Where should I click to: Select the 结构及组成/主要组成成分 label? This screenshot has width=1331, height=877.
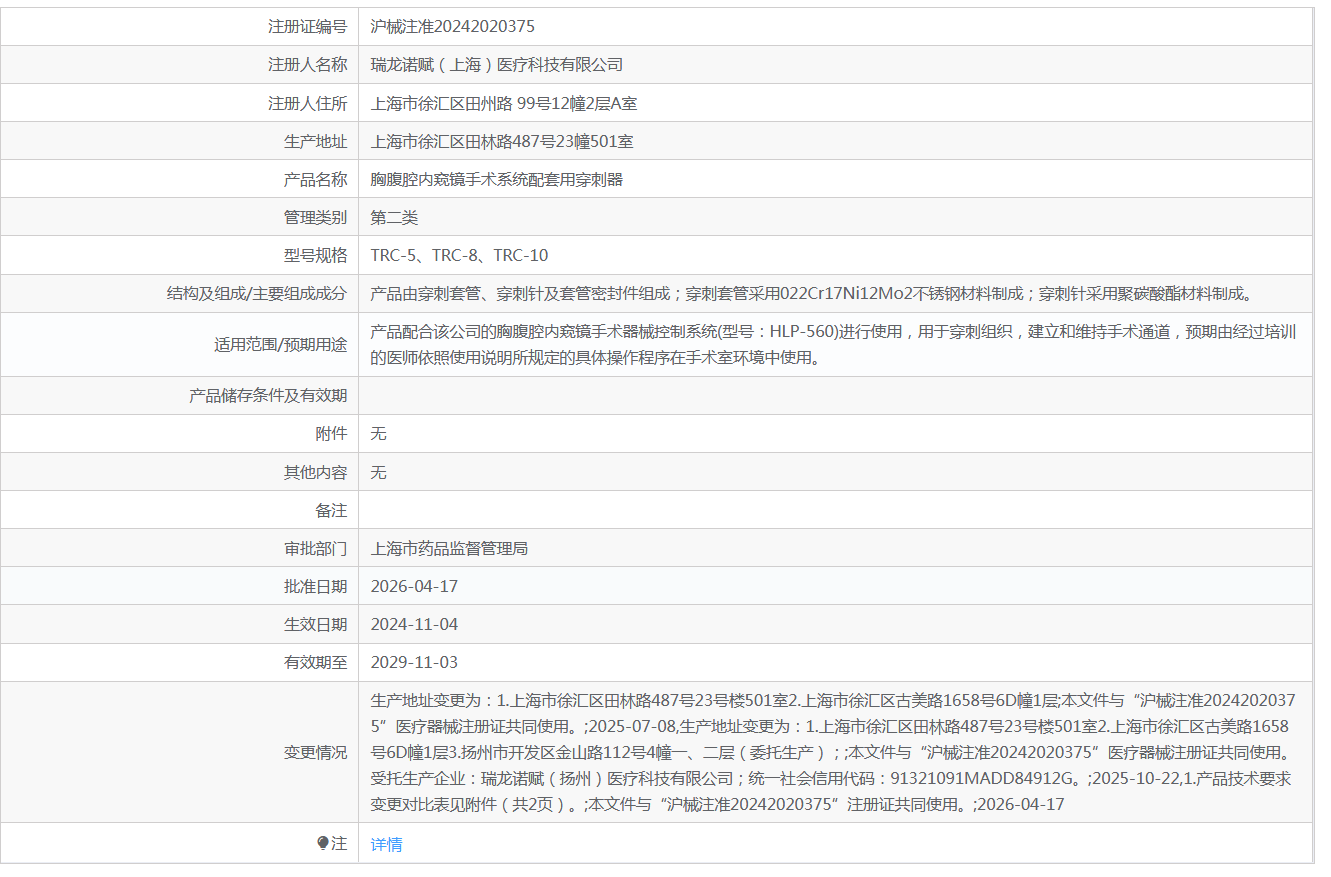coord(257,293)
